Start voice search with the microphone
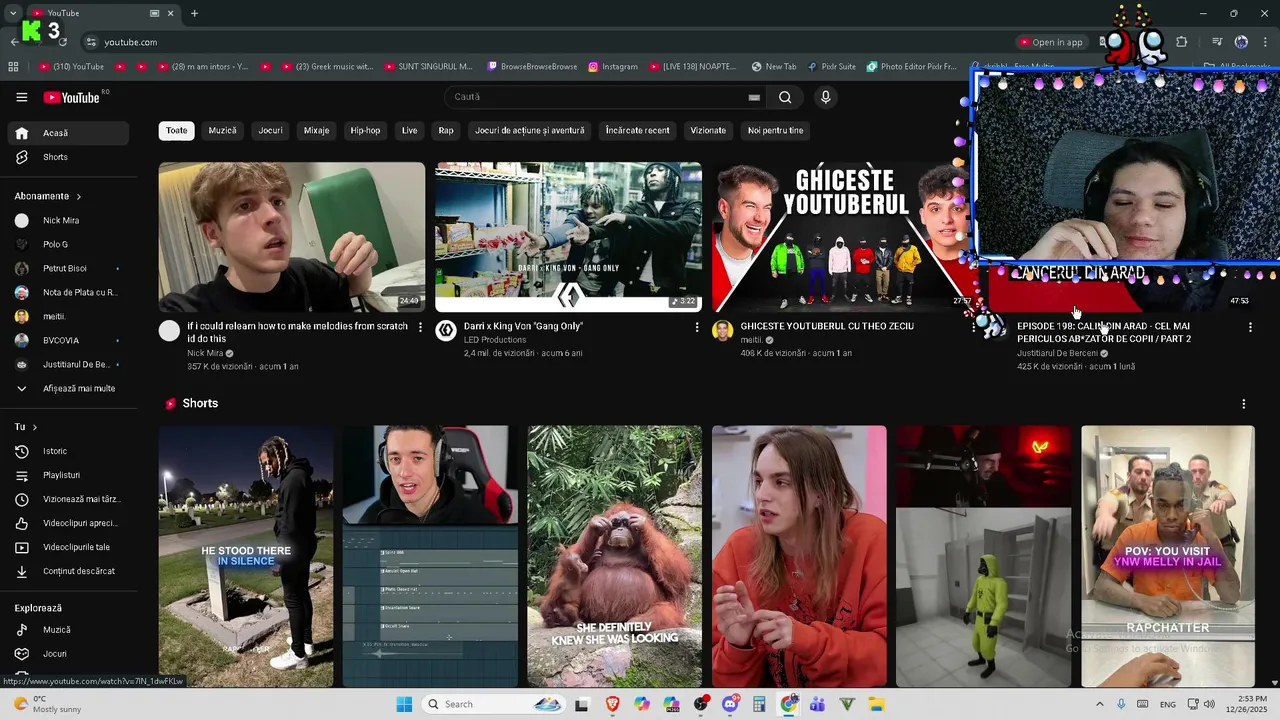 point(825,97)
